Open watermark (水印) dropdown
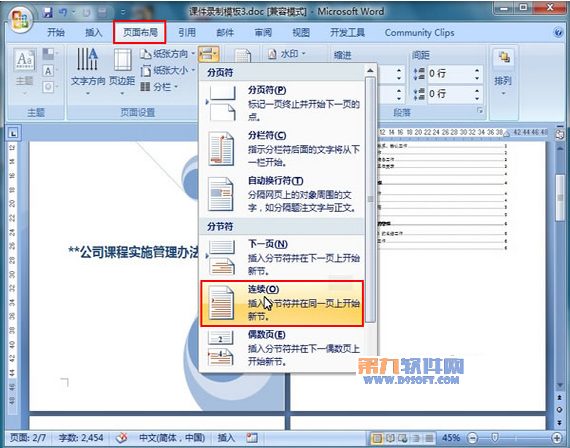 (x=286, y=54)
